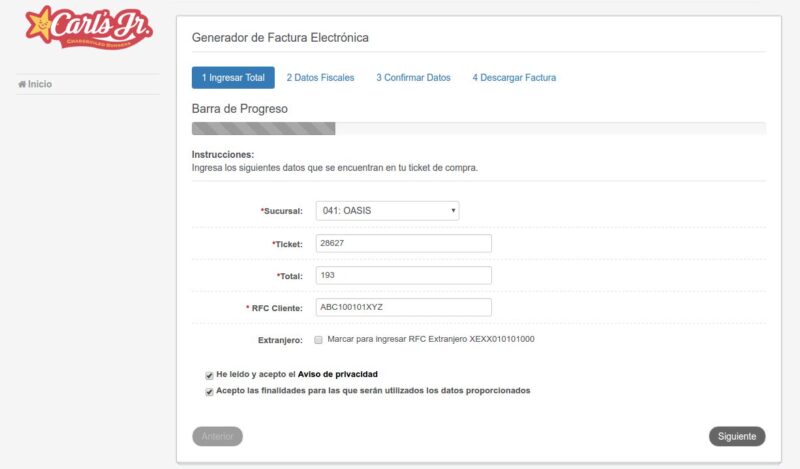Enable the Extranjero RFC checkbox

pyautogui.click(x=318, y=340)
